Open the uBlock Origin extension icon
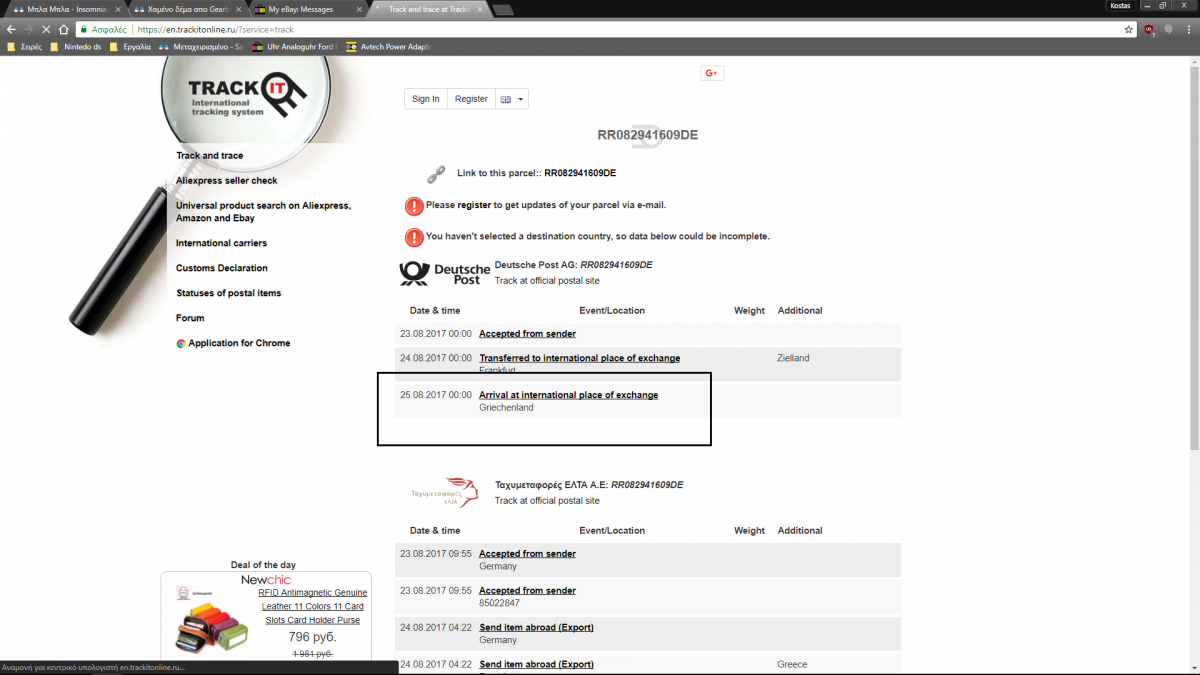This screenshot has width=1200, height=675. point(1149,29)
